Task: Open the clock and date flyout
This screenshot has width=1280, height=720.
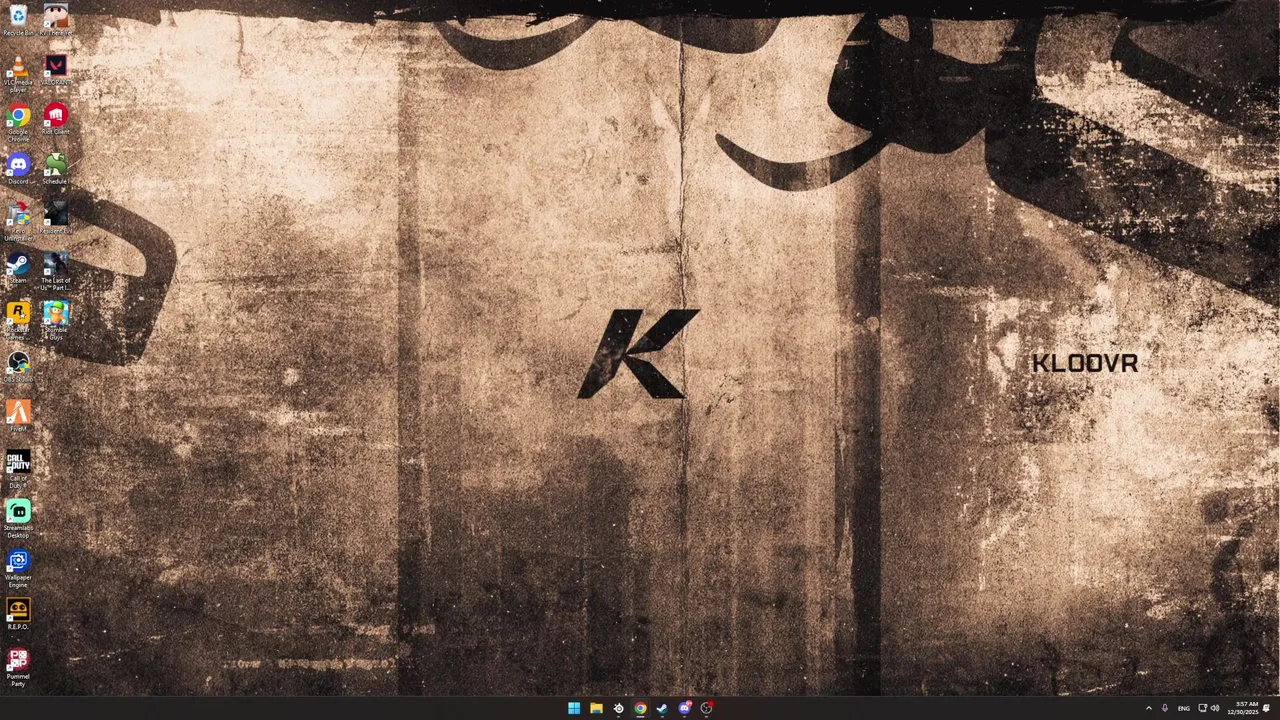Action: tap(1245, 708)
